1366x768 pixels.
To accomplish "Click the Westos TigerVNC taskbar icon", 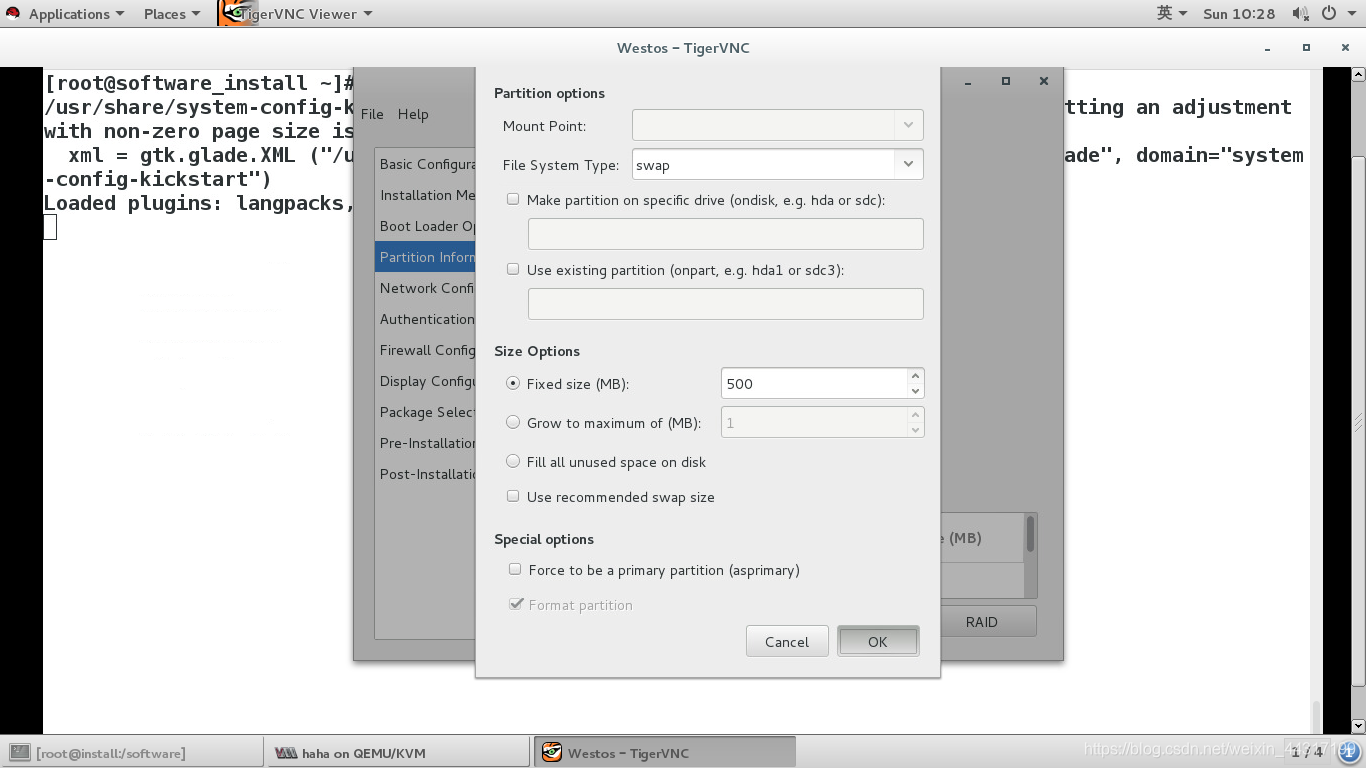I will [551, 752].
